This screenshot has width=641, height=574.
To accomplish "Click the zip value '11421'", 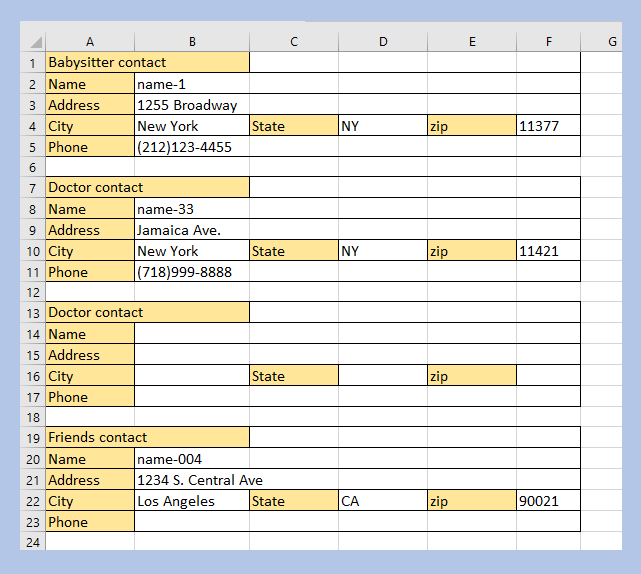I will (549, 250).
